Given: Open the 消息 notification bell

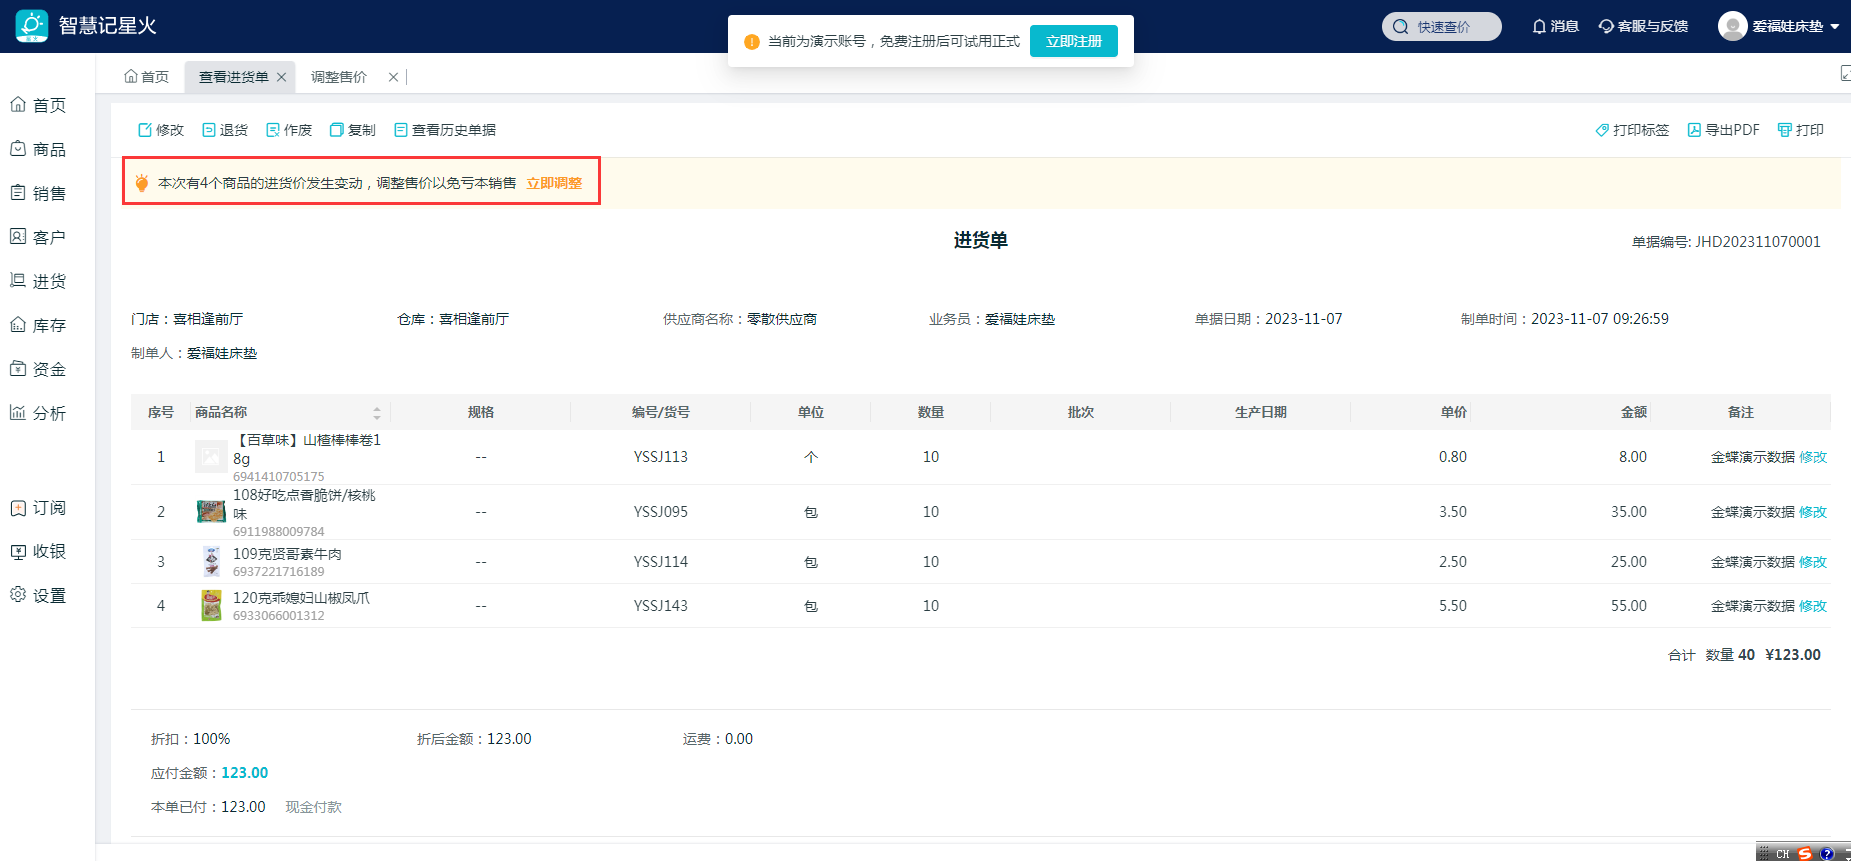Looking at the screenshot, I should coord(1540,26).
